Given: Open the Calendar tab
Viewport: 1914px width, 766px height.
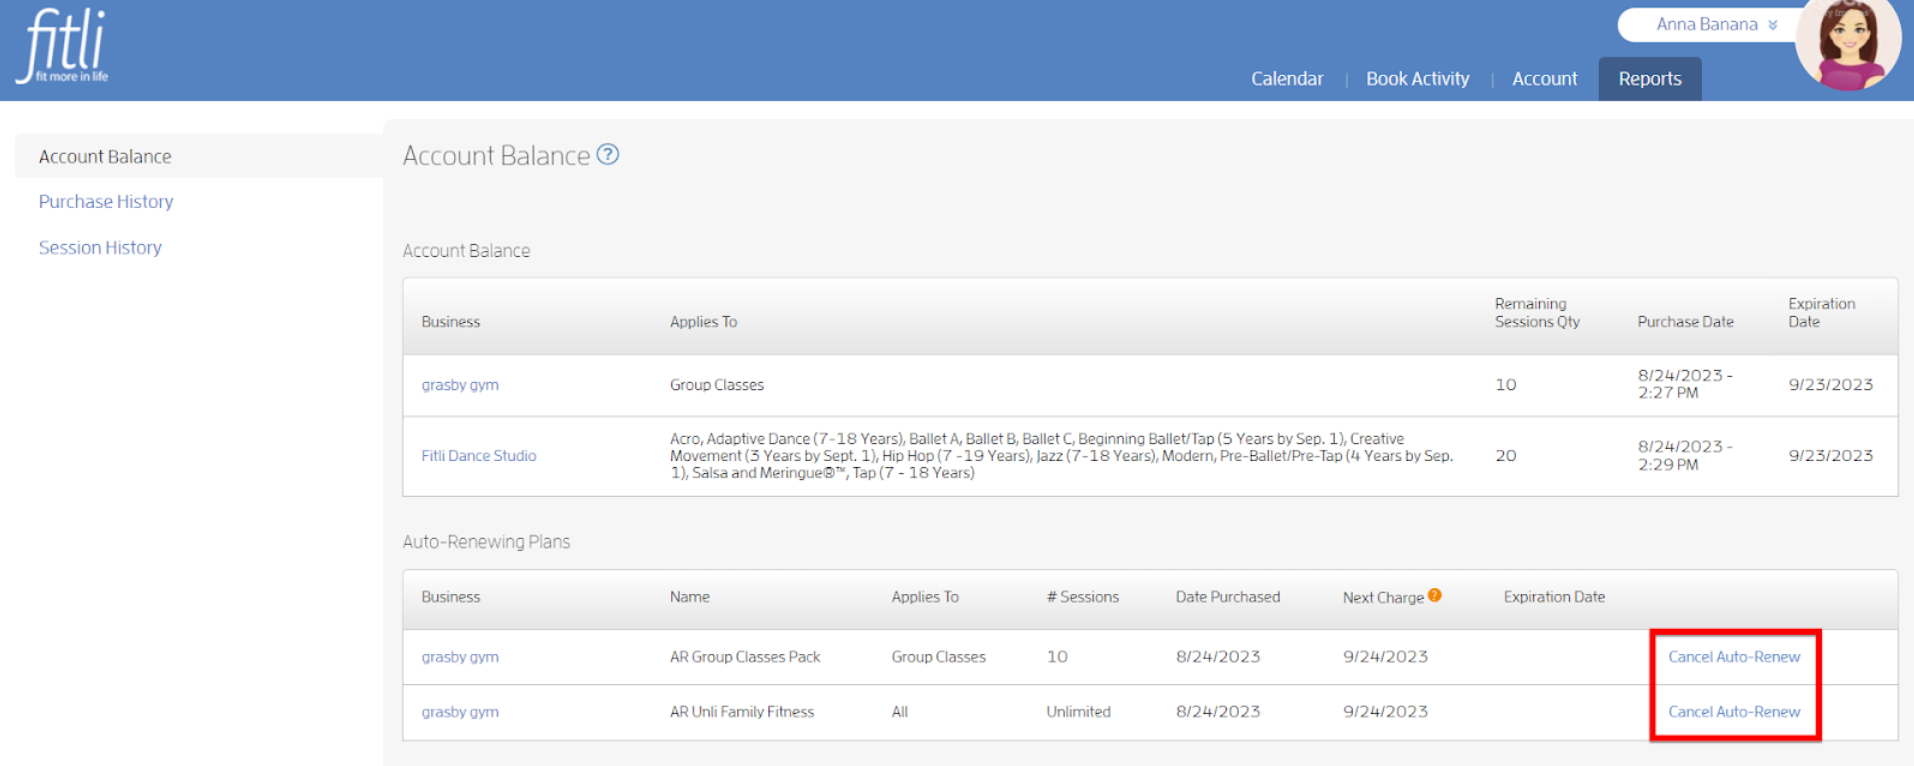Looking at the screenshot, I should (x=1287, y=79).
